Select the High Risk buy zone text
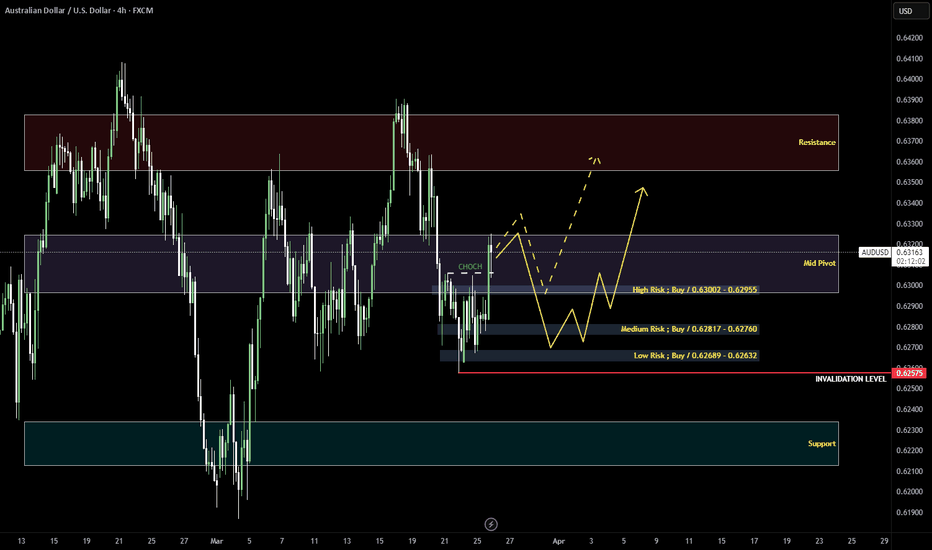The width and height of the screenshot is (932, 550). tap(695, 290)
